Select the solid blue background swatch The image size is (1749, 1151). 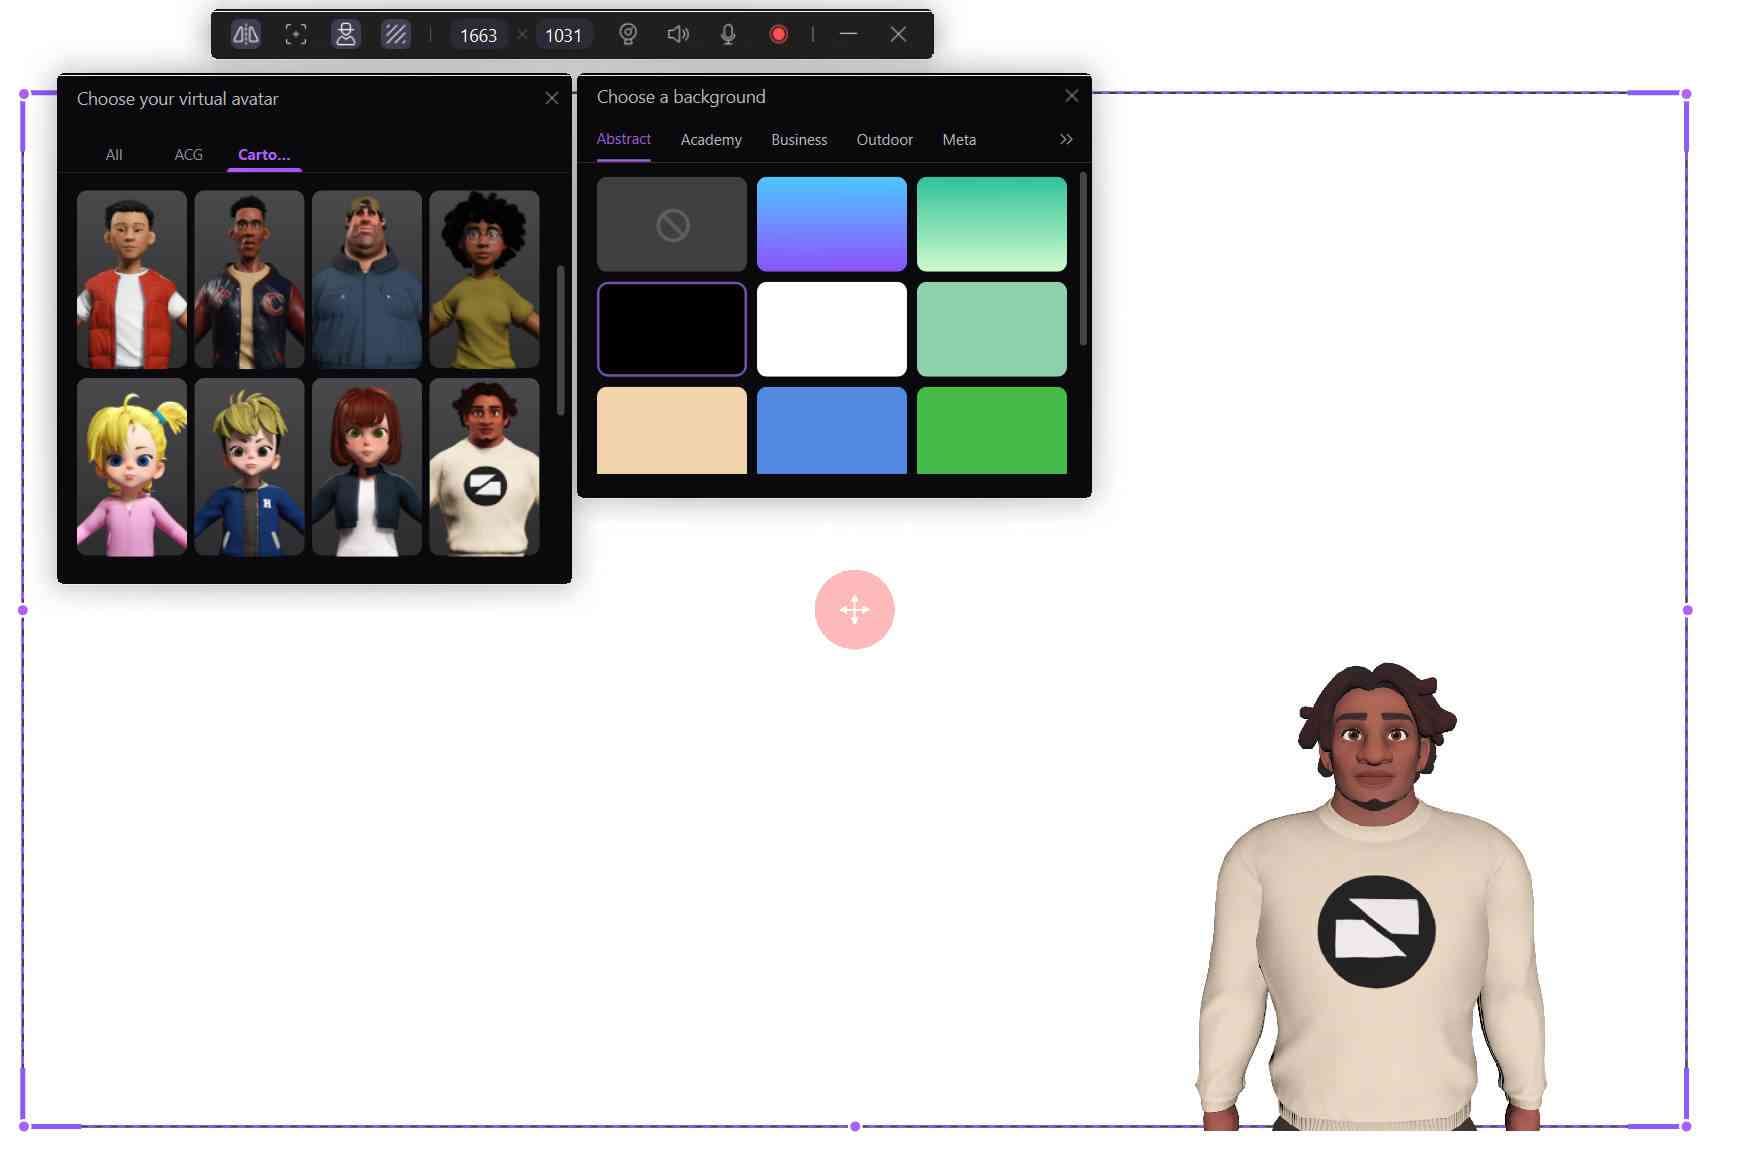[832, 431]
